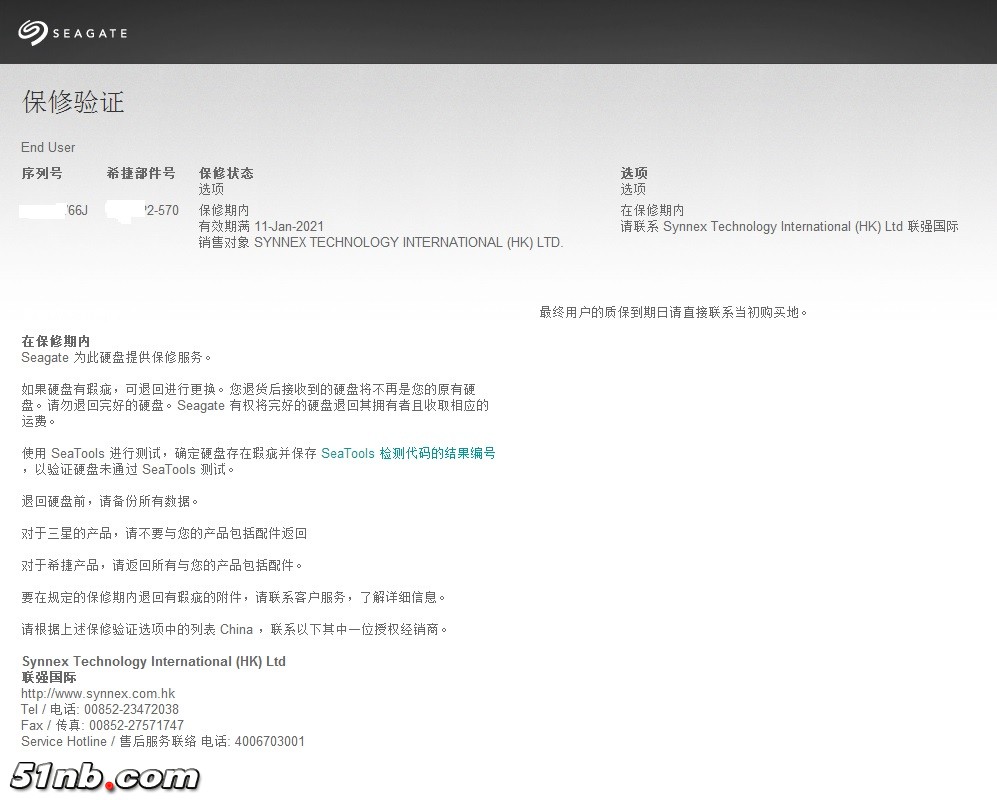997x800 pixels.
Task: Select 对于三星的产品 instruction line
Action: (164, 533)
